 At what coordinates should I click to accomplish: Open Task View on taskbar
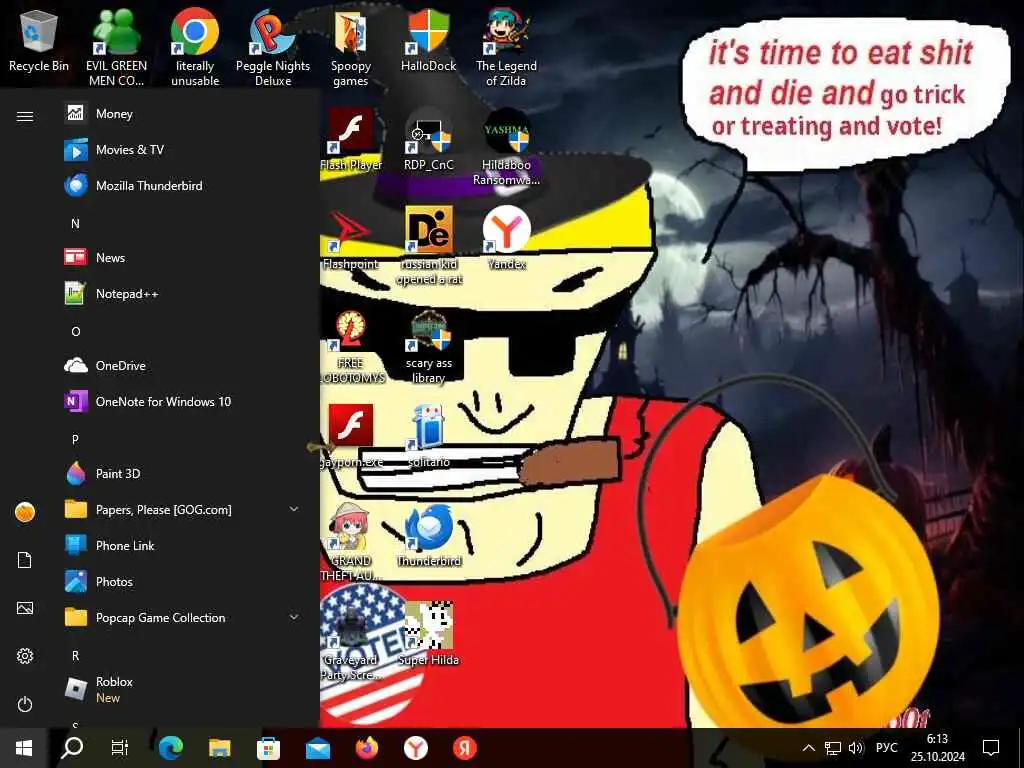[120, 748]
